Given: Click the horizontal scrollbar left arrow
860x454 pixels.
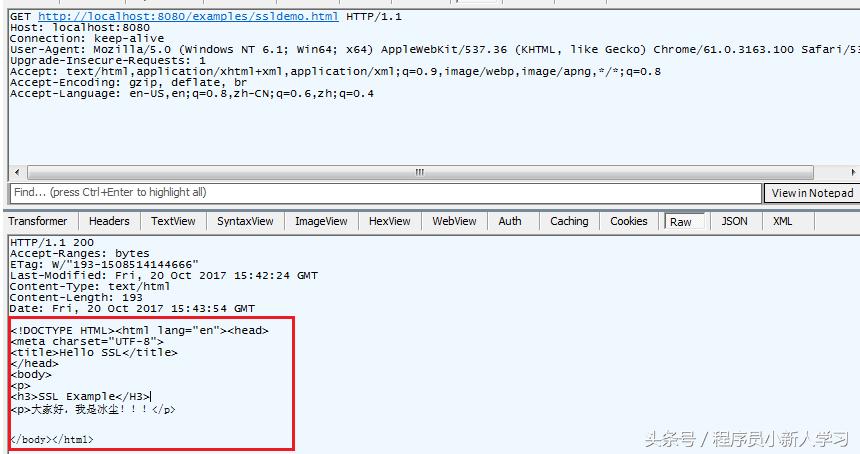Looking at the screenshot, I should click(17, 172).
